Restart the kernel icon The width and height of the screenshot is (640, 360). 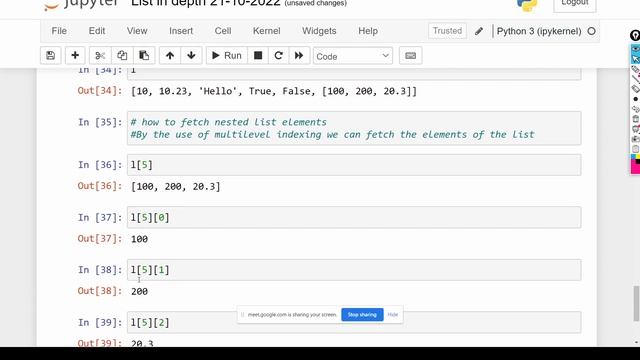click(278, 56)
